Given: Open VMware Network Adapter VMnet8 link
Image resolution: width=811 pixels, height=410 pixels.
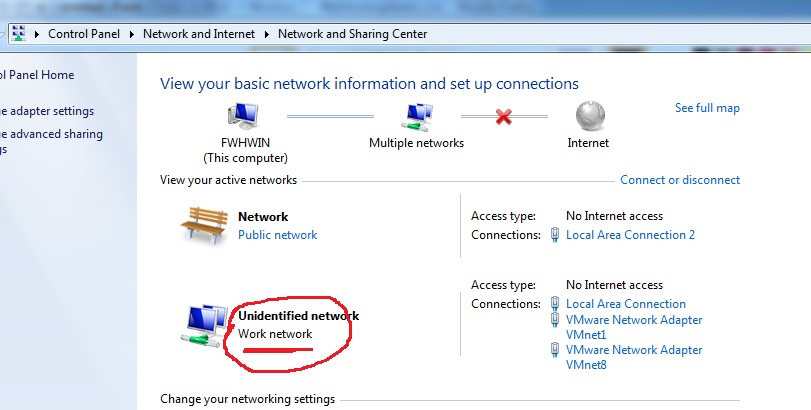Looking at the screenshot, I should [x=634, y=357].
